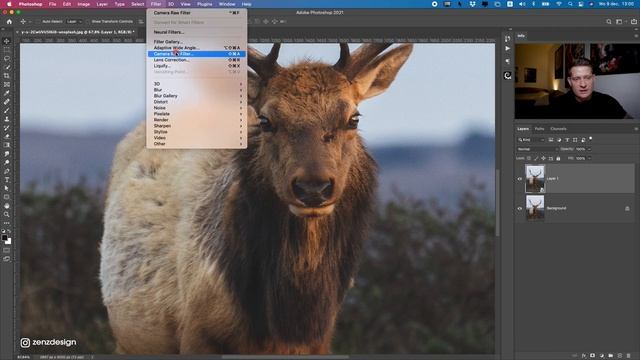Filter layers by type layer icon
Screen dimensions: 640x360
(x=567, y=140)
